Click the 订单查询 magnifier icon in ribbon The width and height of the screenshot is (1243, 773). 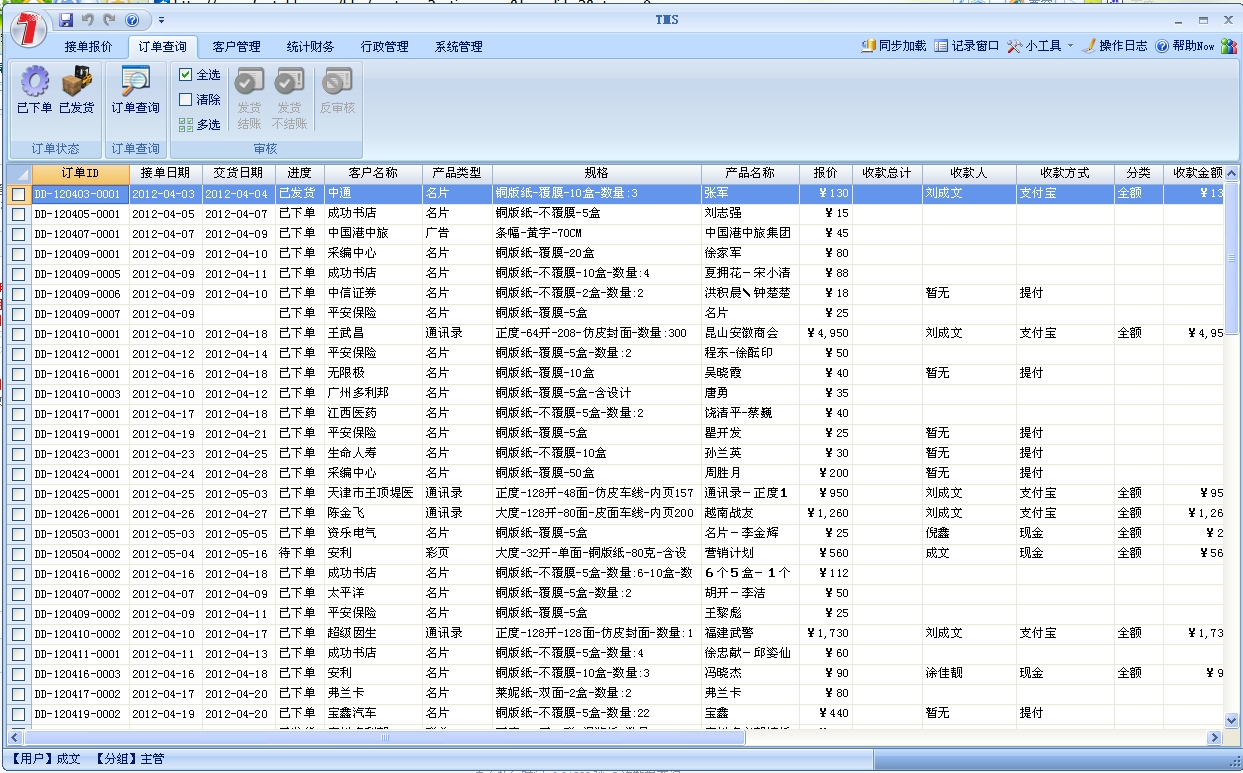tap(135, 82)
